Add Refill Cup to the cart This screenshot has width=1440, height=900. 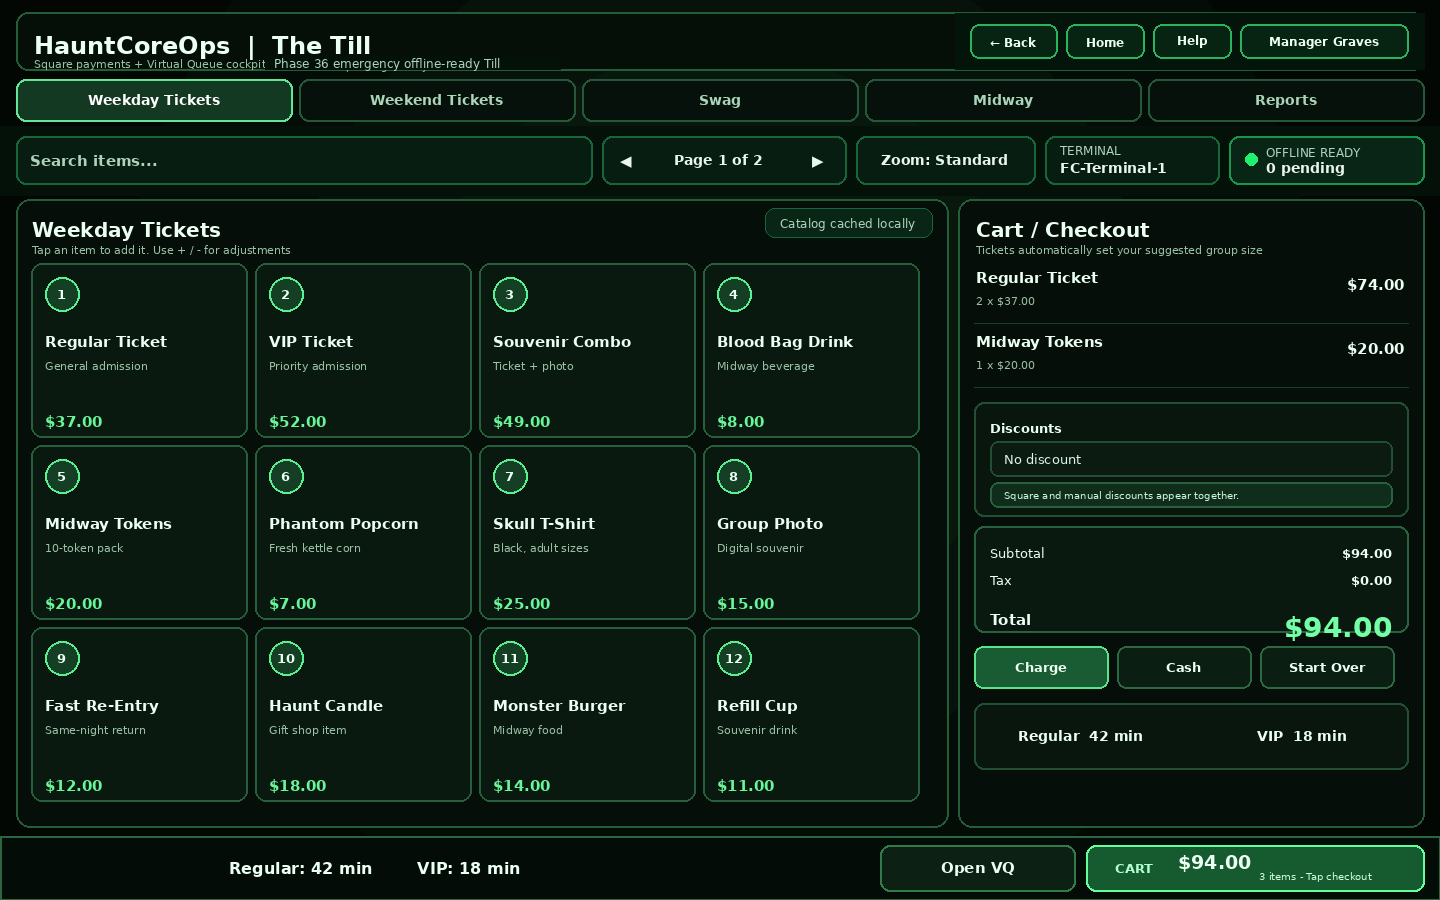point(812,714)
